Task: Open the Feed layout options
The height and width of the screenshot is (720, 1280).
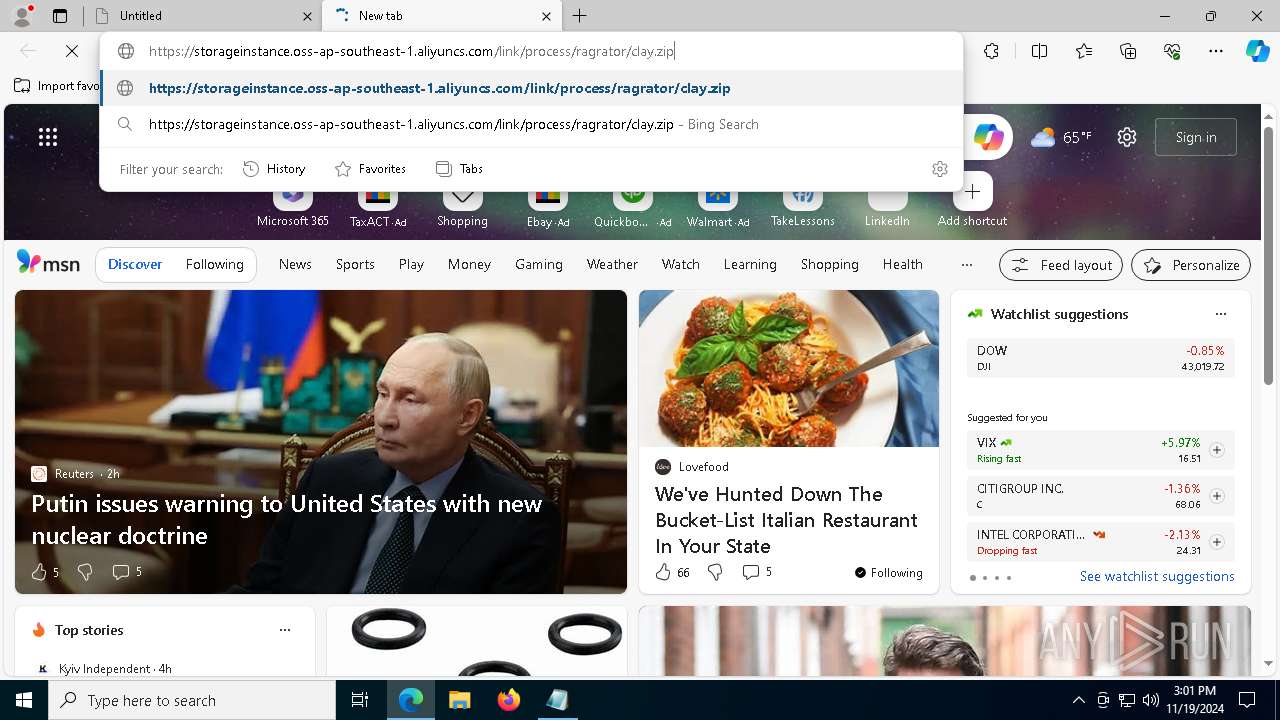Action: click(x=1061, y=265)
